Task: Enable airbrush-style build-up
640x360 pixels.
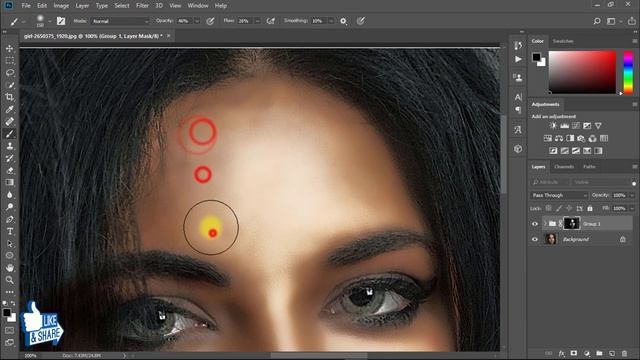Action: click(270, 21)
